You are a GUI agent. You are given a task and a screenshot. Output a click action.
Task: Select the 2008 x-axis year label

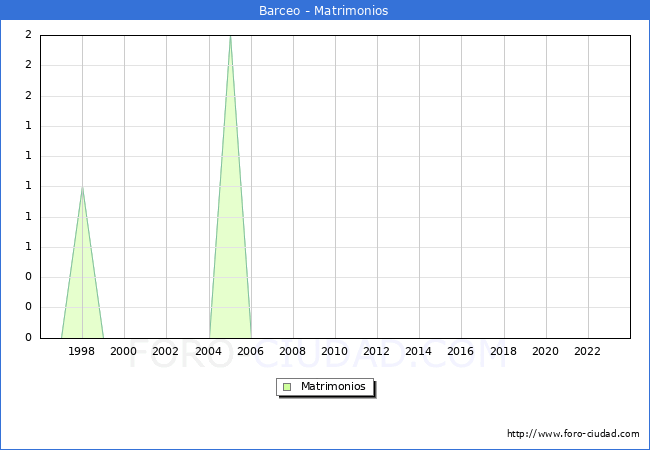point(292,351)
